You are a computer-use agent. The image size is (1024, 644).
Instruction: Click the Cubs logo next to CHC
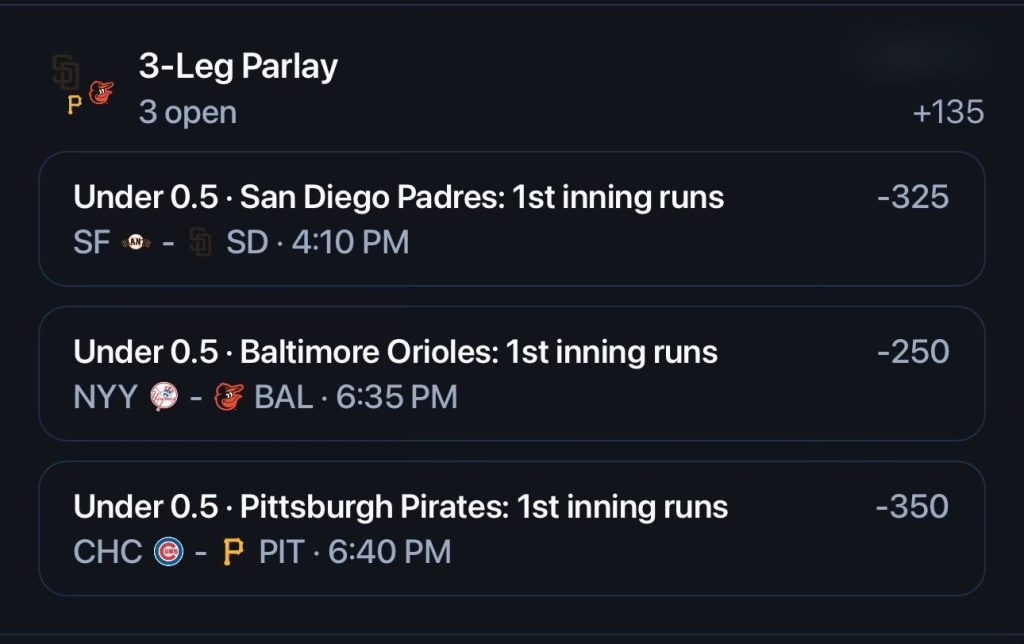coord(168,552)
